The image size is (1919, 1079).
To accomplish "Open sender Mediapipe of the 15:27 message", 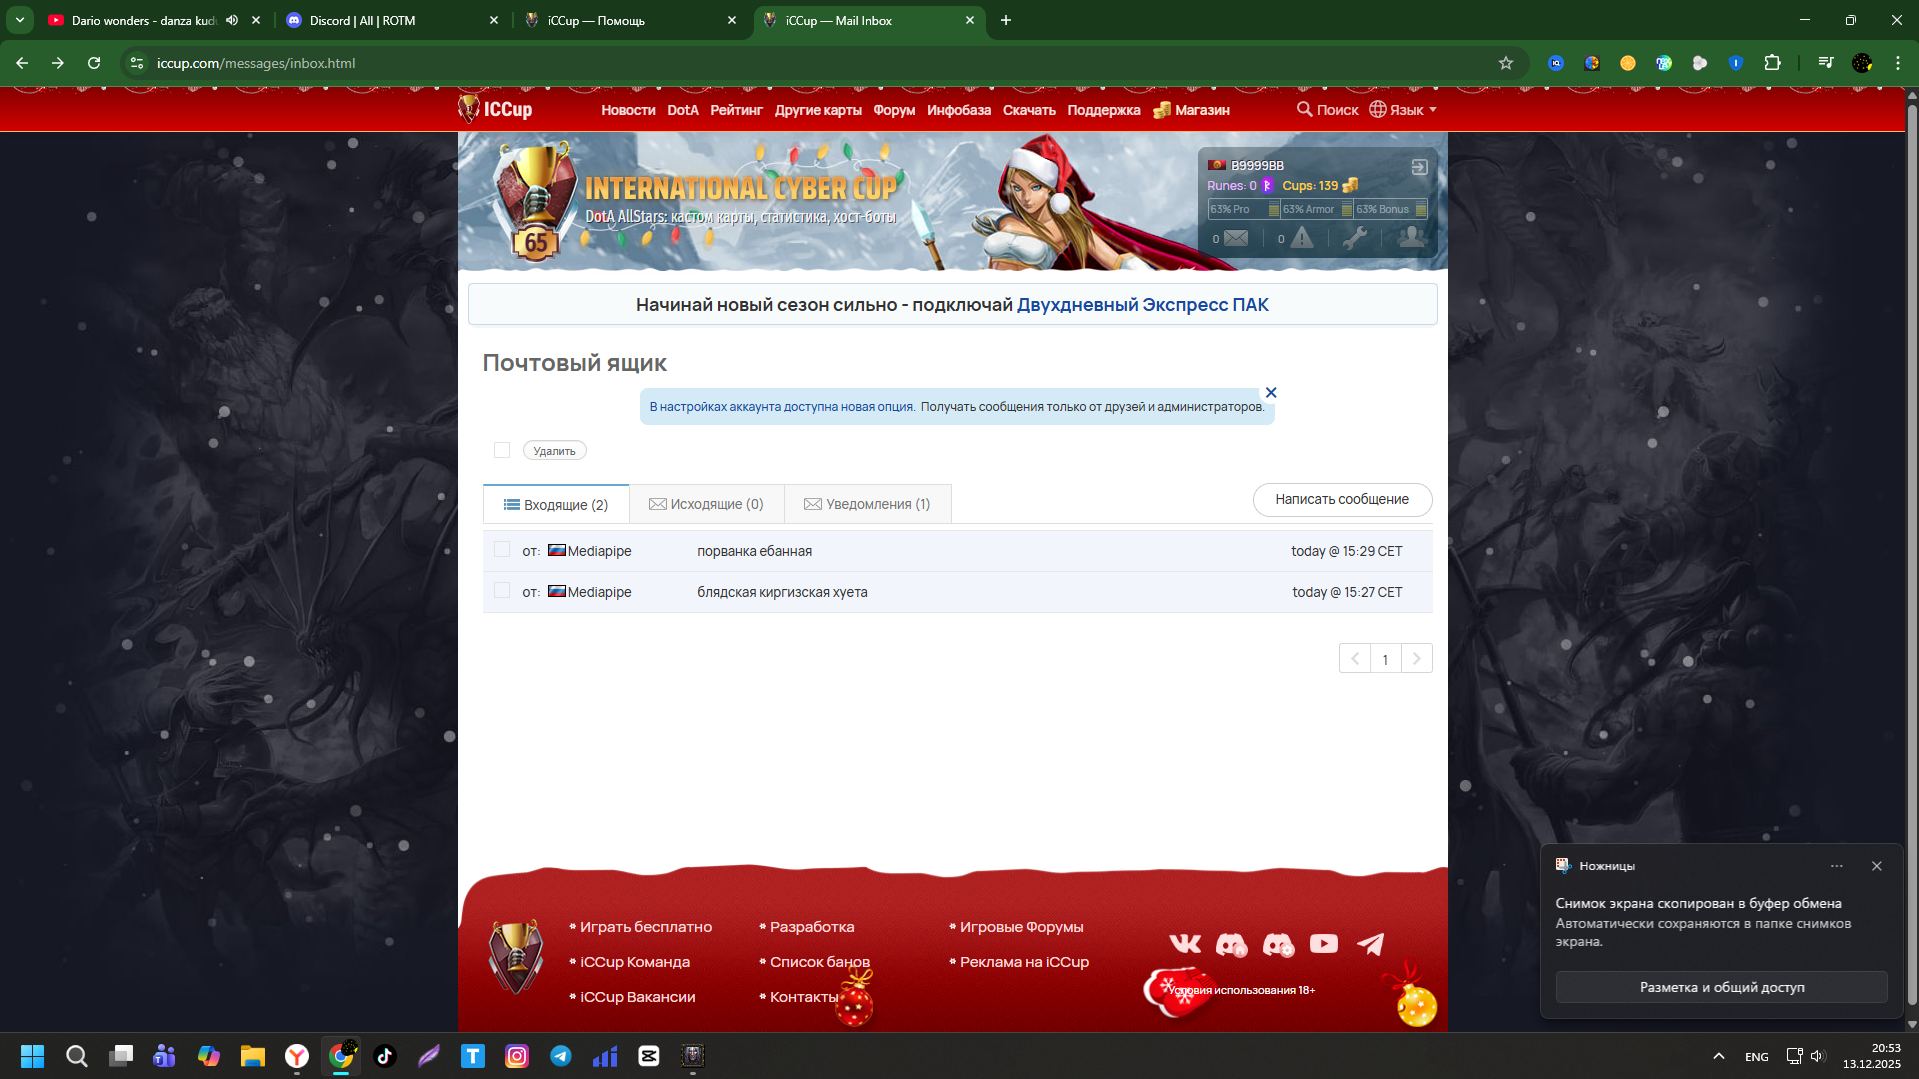I will pyautogui.click(x=599, y=592).
